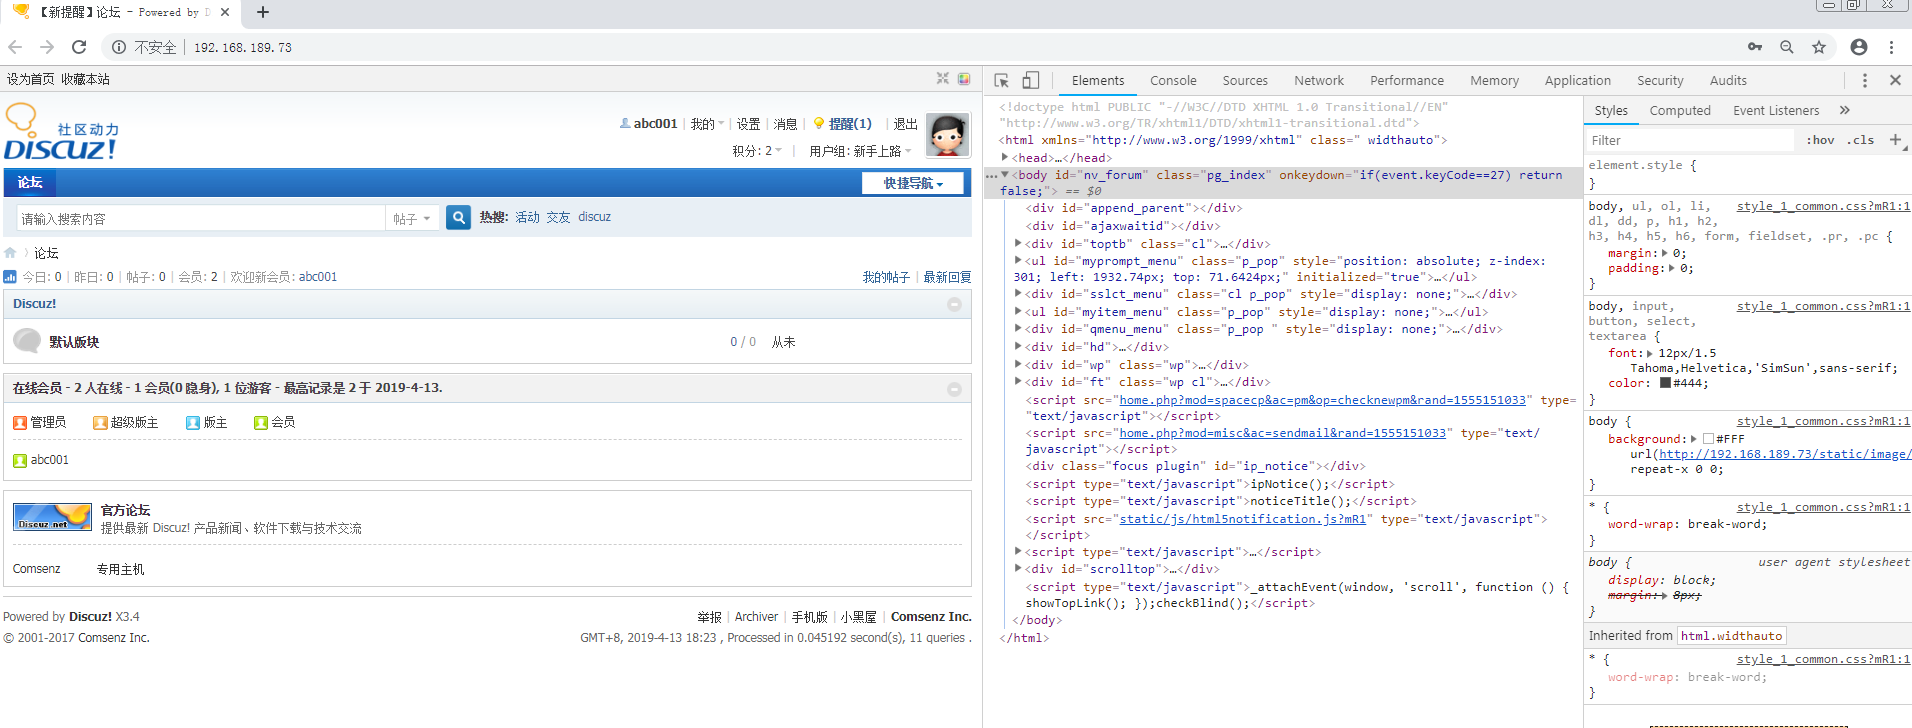Open the style switcher color icon
The image size is (1912, 728).
click(x=964, y=78)
